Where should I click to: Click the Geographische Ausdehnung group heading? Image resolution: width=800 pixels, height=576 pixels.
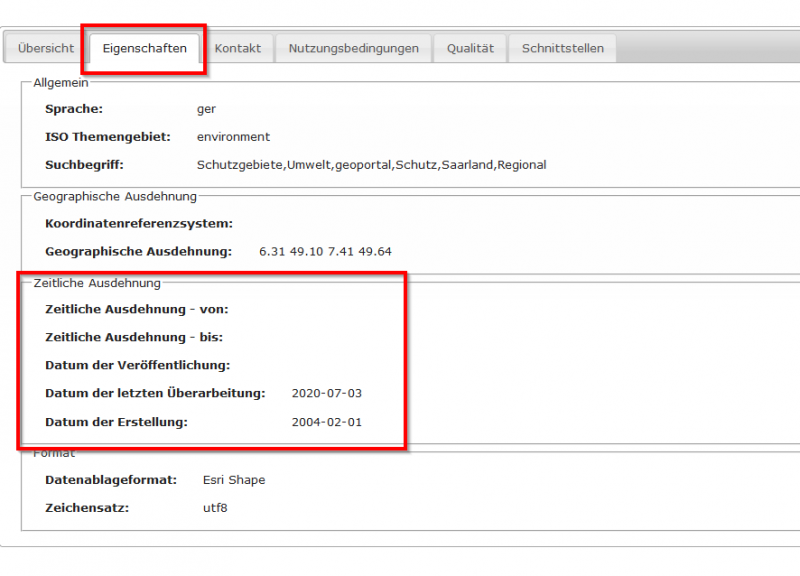(115, 196)
